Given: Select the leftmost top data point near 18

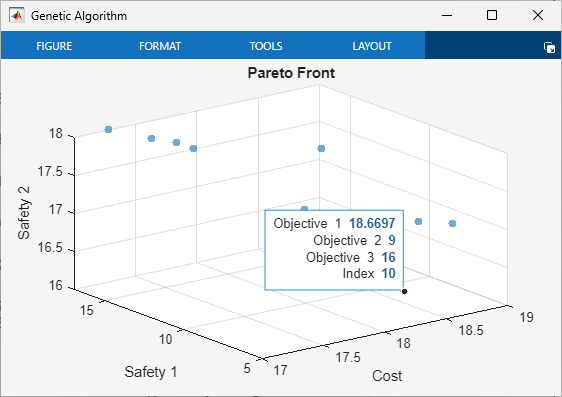Looking at the screenshot, I should coord(108,129).
